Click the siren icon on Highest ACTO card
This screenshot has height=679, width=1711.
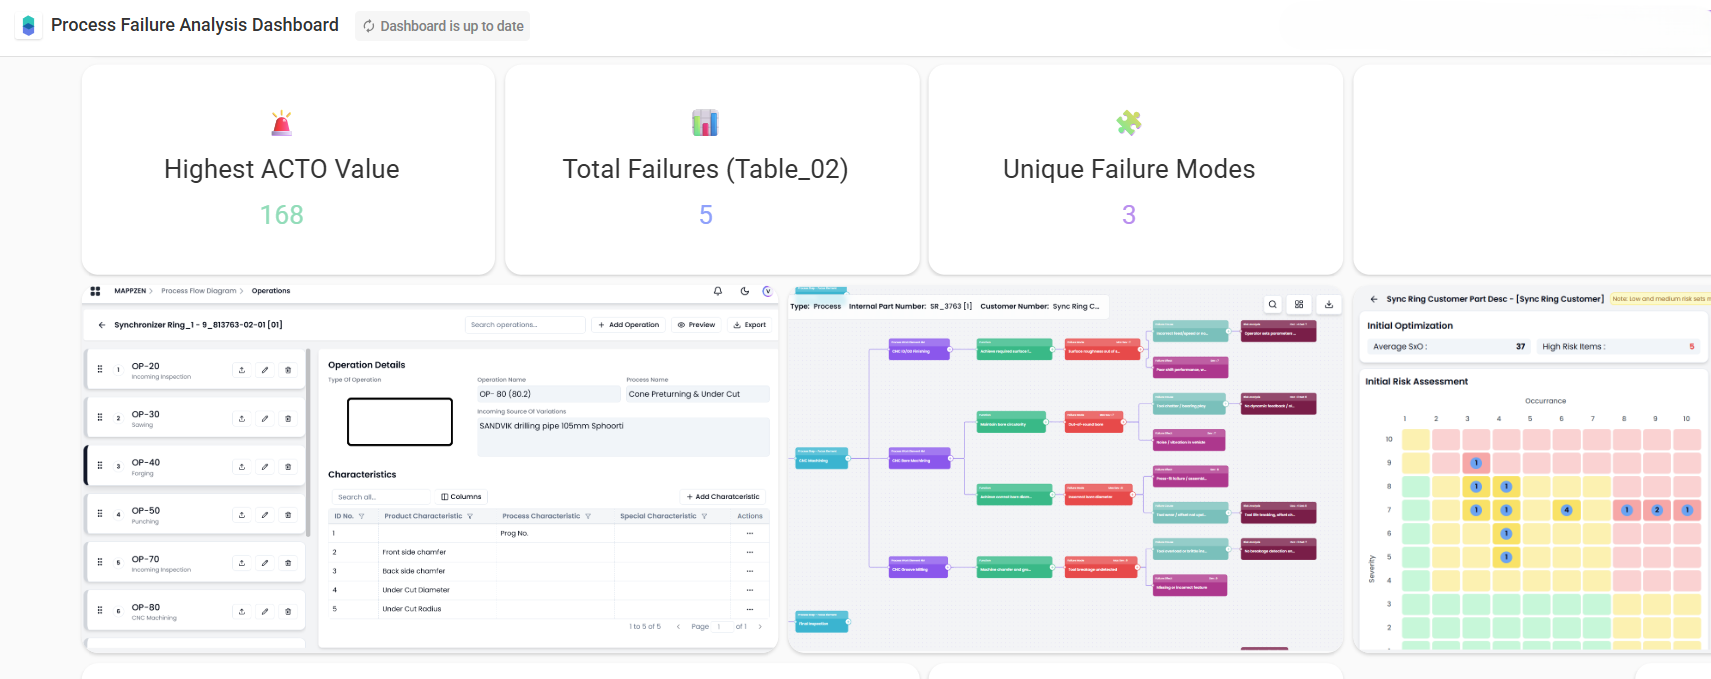click(x=282, y=123)
